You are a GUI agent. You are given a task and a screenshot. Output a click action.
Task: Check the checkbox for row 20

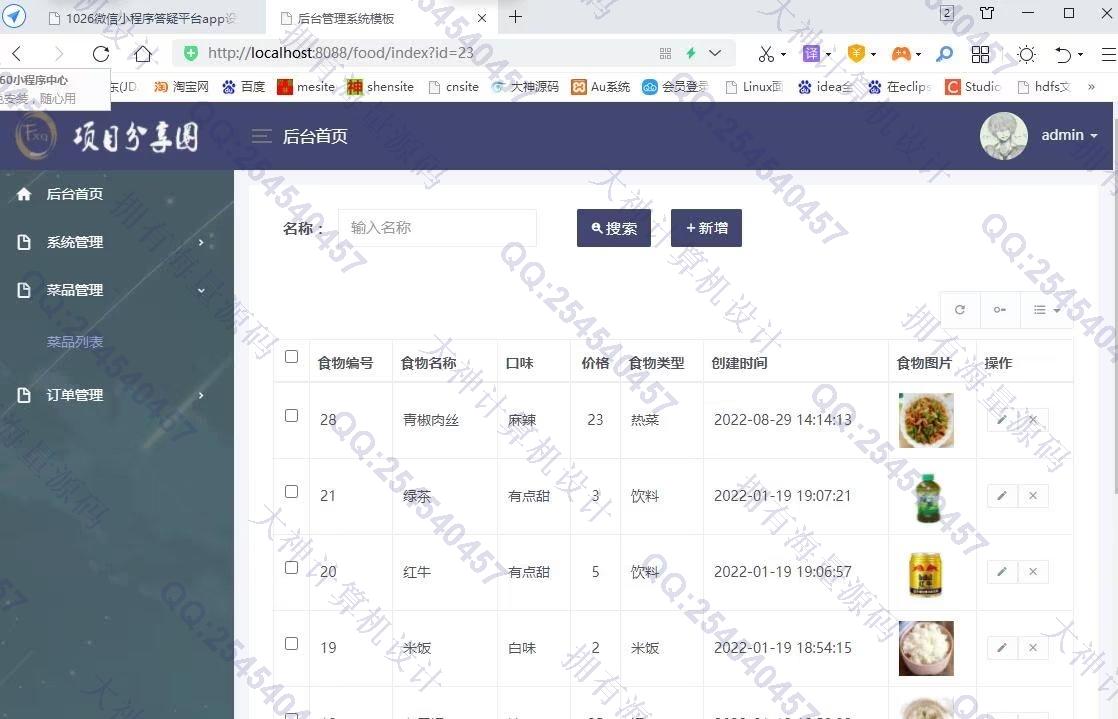291,567
